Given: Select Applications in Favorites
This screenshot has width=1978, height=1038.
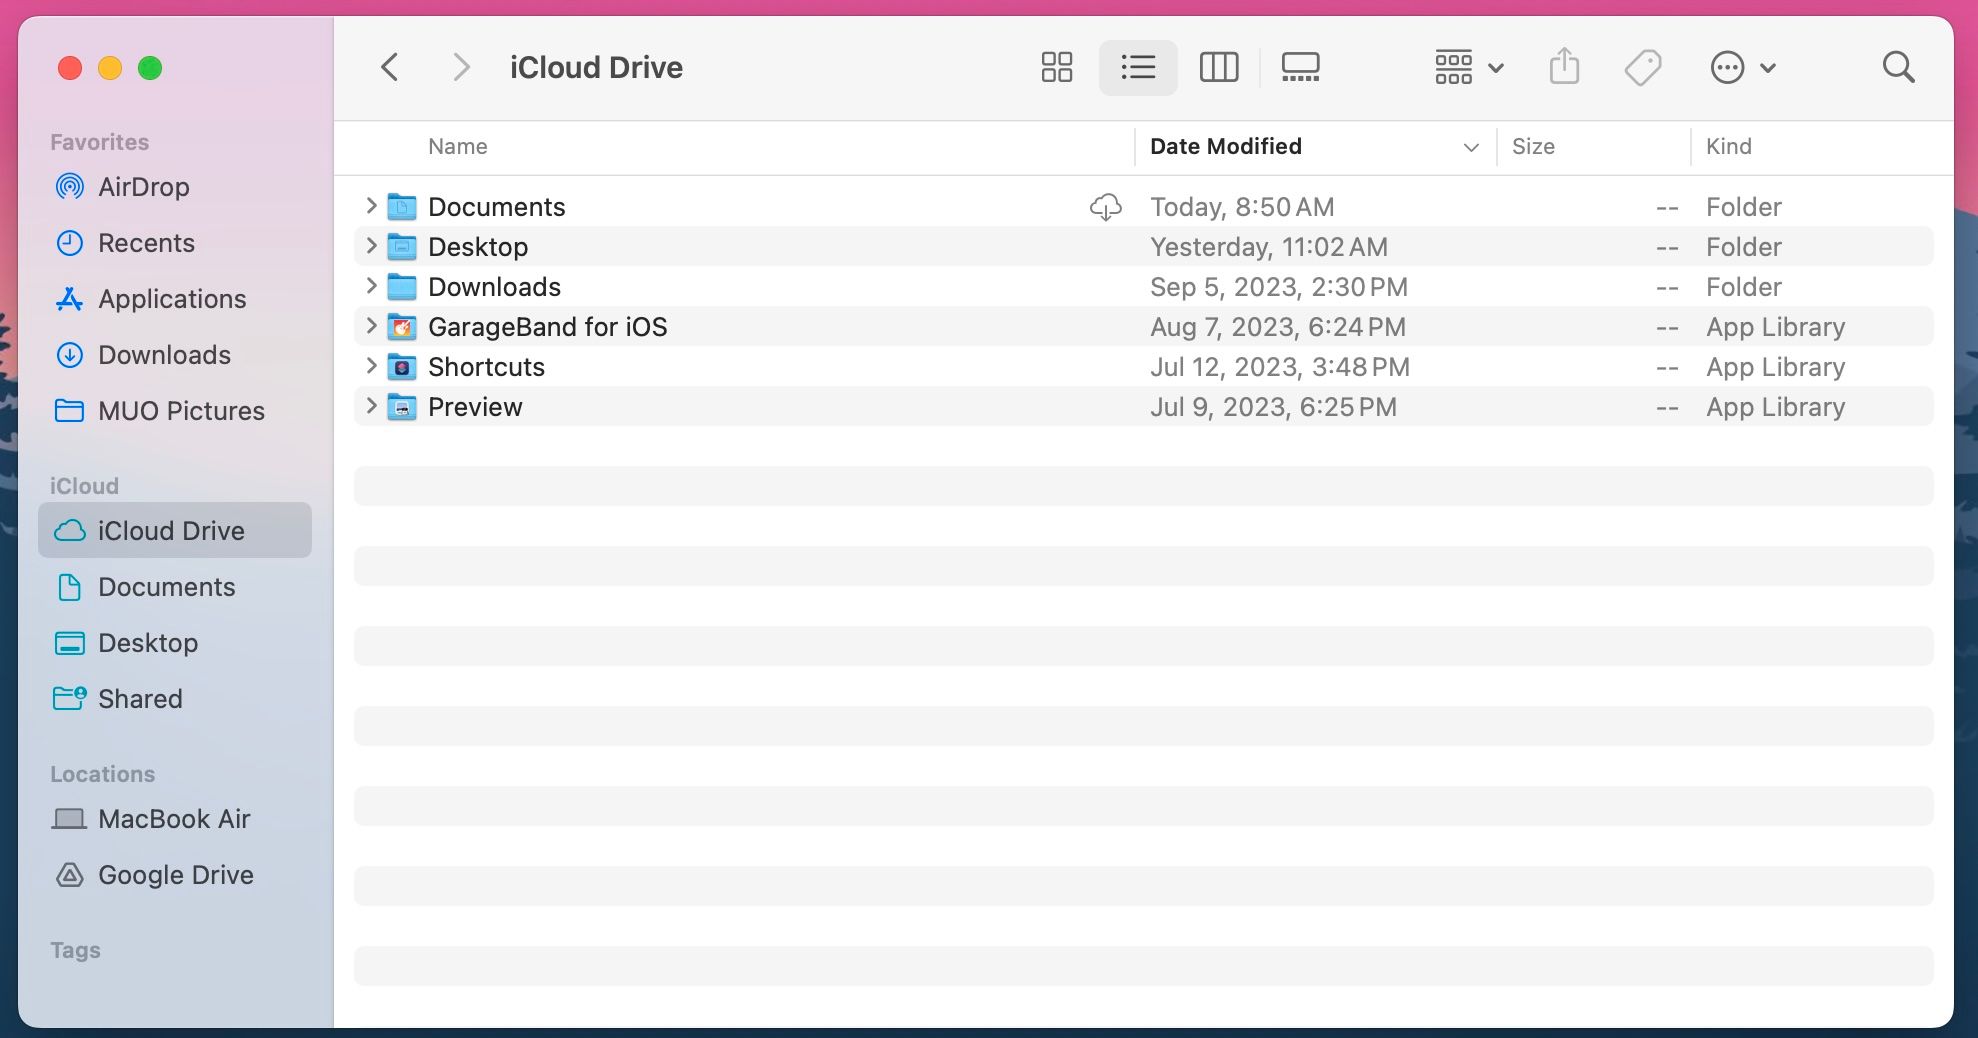Looking at the screenshot, I should coord(172,299).
